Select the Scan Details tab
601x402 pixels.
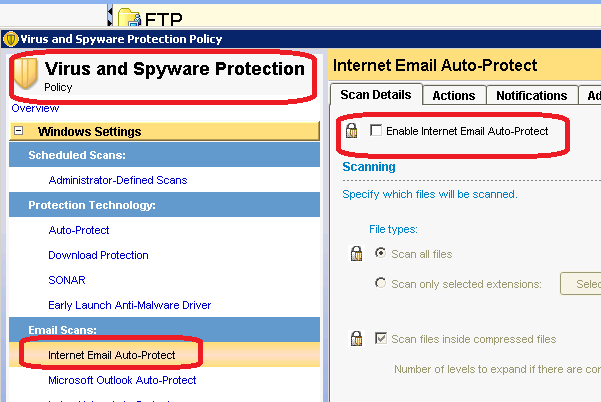376,95
